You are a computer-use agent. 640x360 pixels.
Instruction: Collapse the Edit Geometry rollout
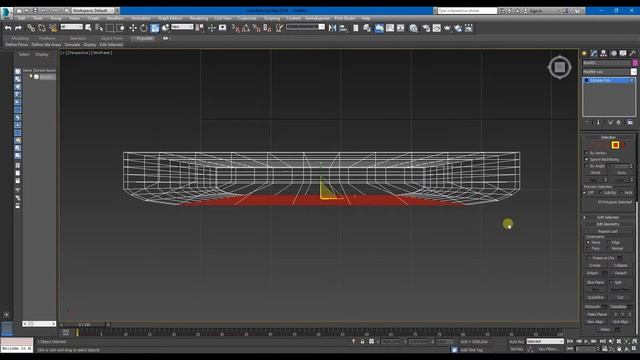tap(608, 224)
